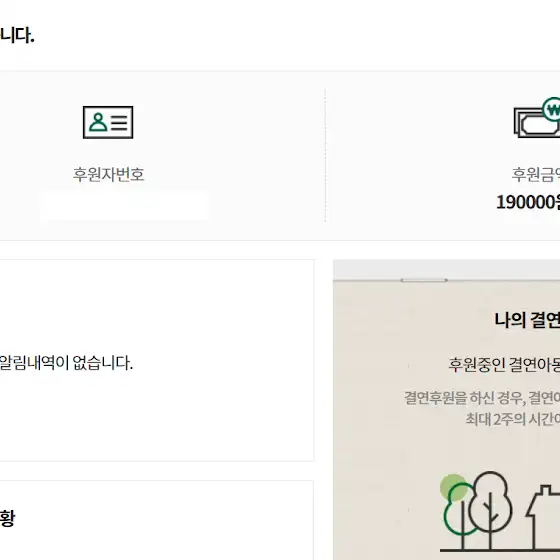Click the house outline illustration
560x560 pixels.
pyautogui.click(x=543, y=517)
